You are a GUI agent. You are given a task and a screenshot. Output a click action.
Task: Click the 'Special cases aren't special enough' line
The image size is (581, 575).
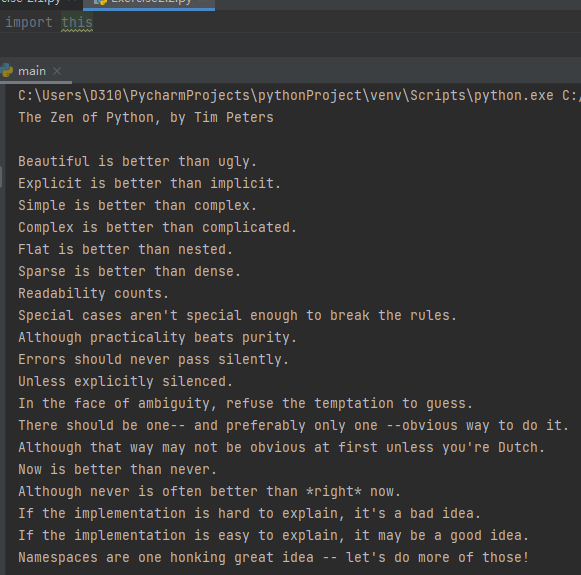point(238,315)
